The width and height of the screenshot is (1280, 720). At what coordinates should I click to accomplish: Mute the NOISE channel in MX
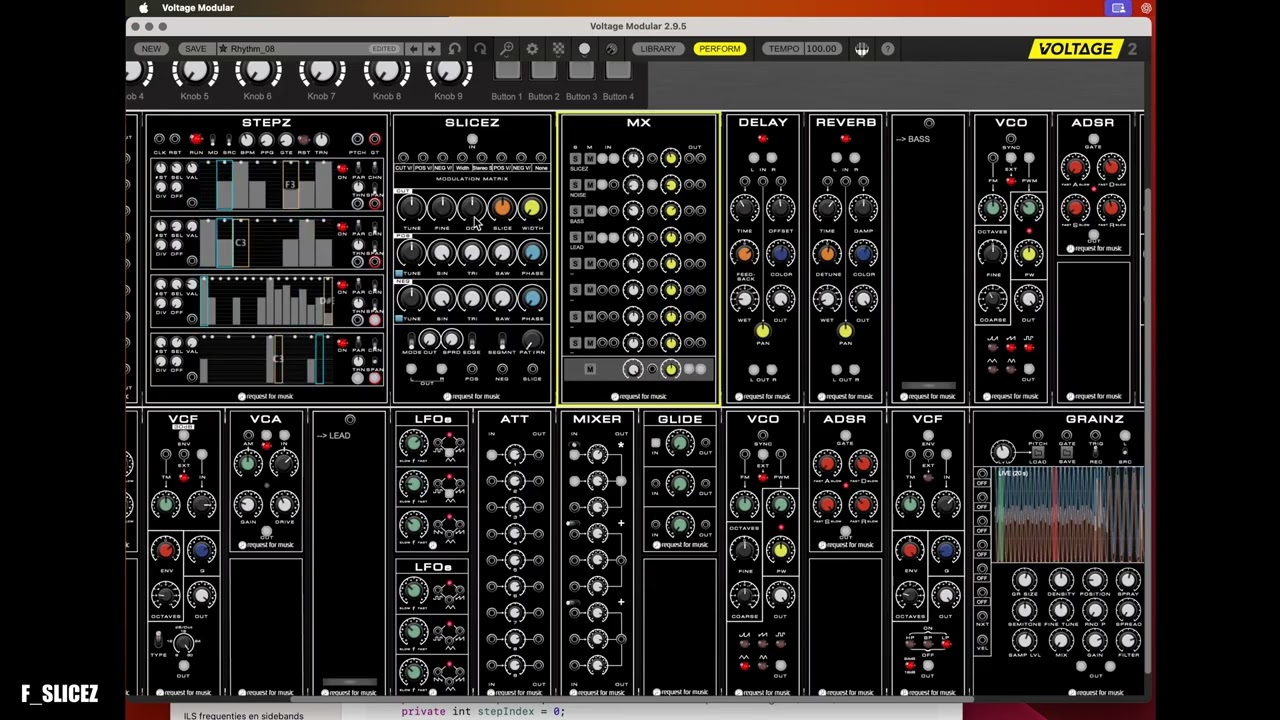590,185
